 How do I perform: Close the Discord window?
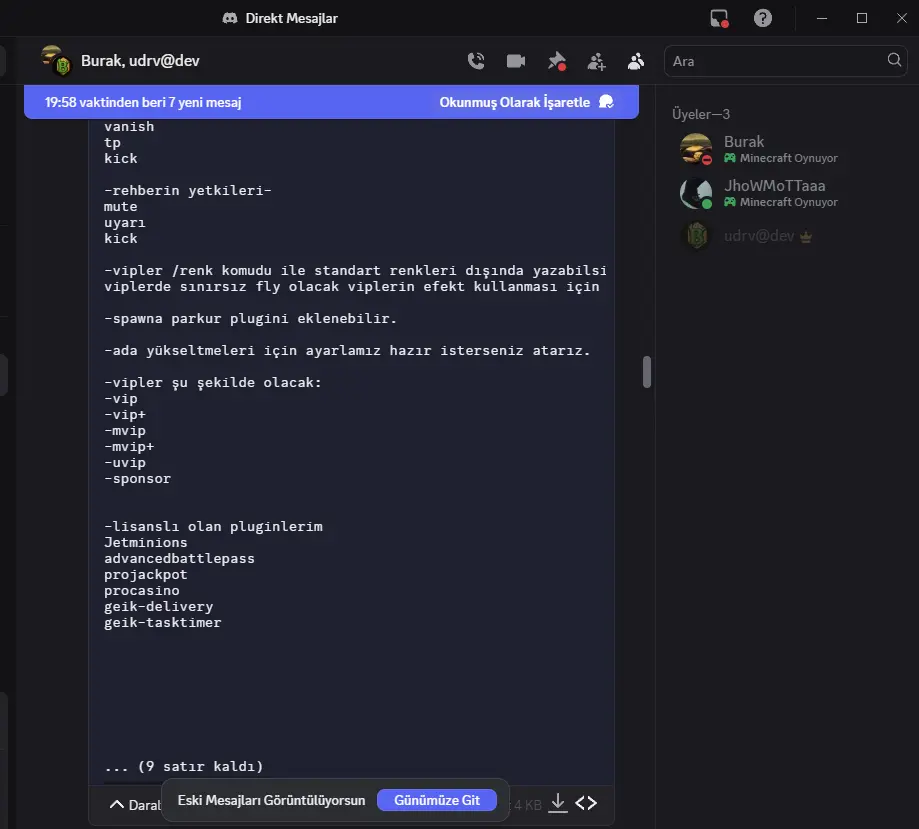pyautogui.click(x=901, y=18)
